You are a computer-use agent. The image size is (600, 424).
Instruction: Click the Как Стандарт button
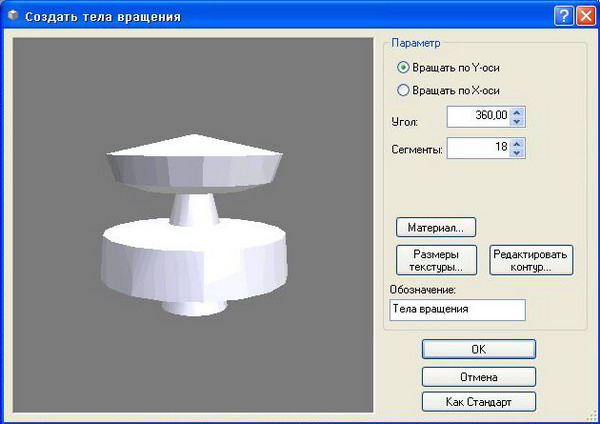[x=478, y=402]
